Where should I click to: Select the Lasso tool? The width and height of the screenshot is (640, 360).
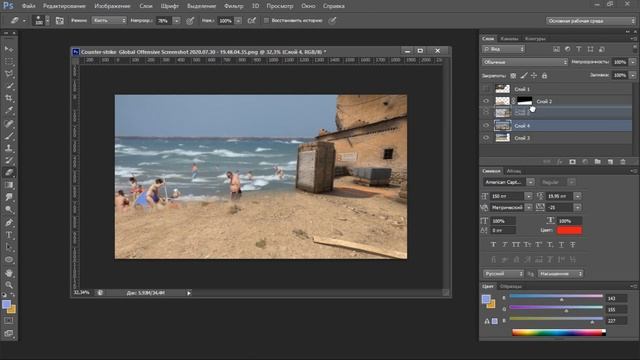pos(9,74)
